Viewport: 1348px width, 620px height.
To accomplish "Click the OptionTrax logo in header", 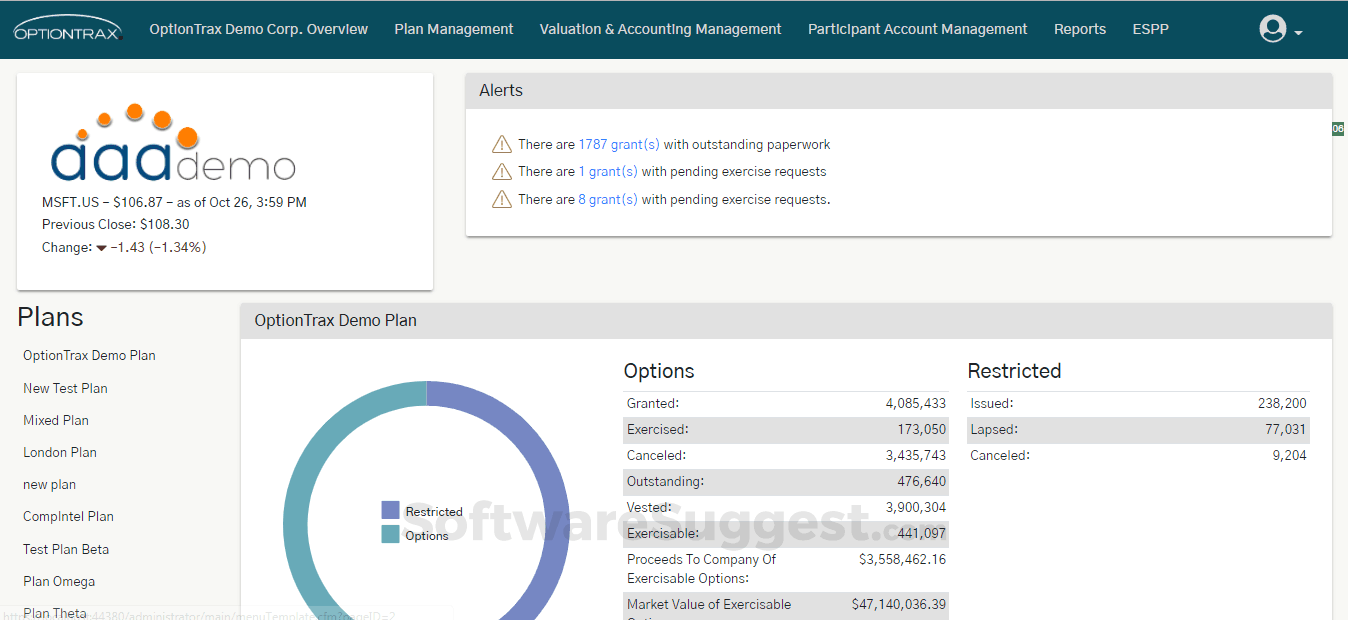I will (68, 29).
